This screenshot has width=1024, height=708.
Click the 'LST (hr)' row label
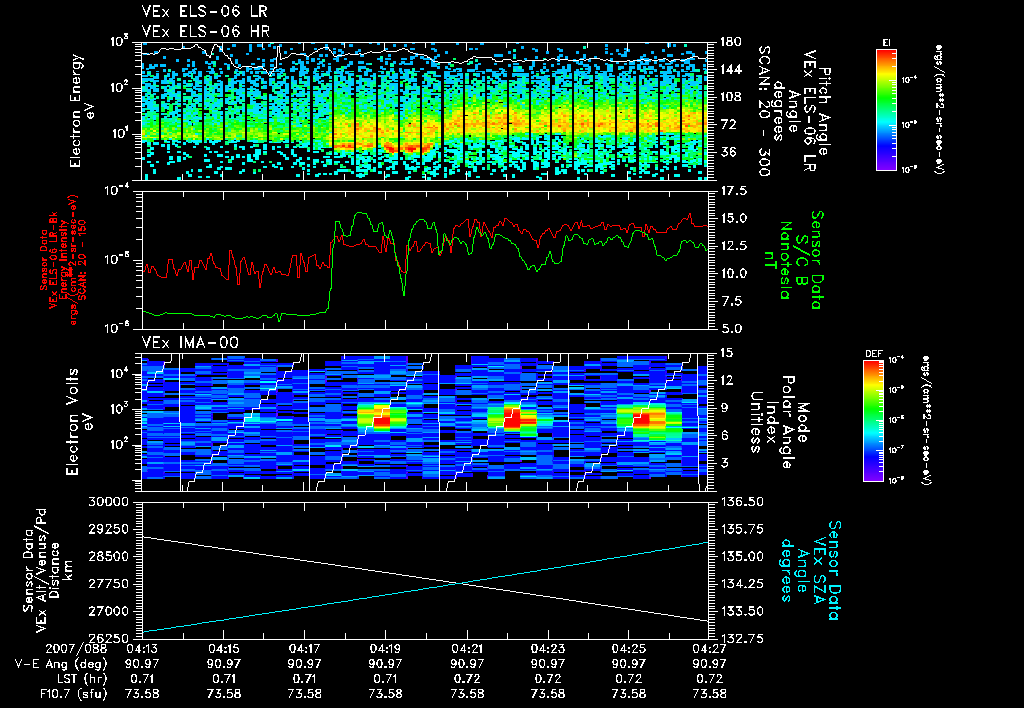(x=81, y=679)
